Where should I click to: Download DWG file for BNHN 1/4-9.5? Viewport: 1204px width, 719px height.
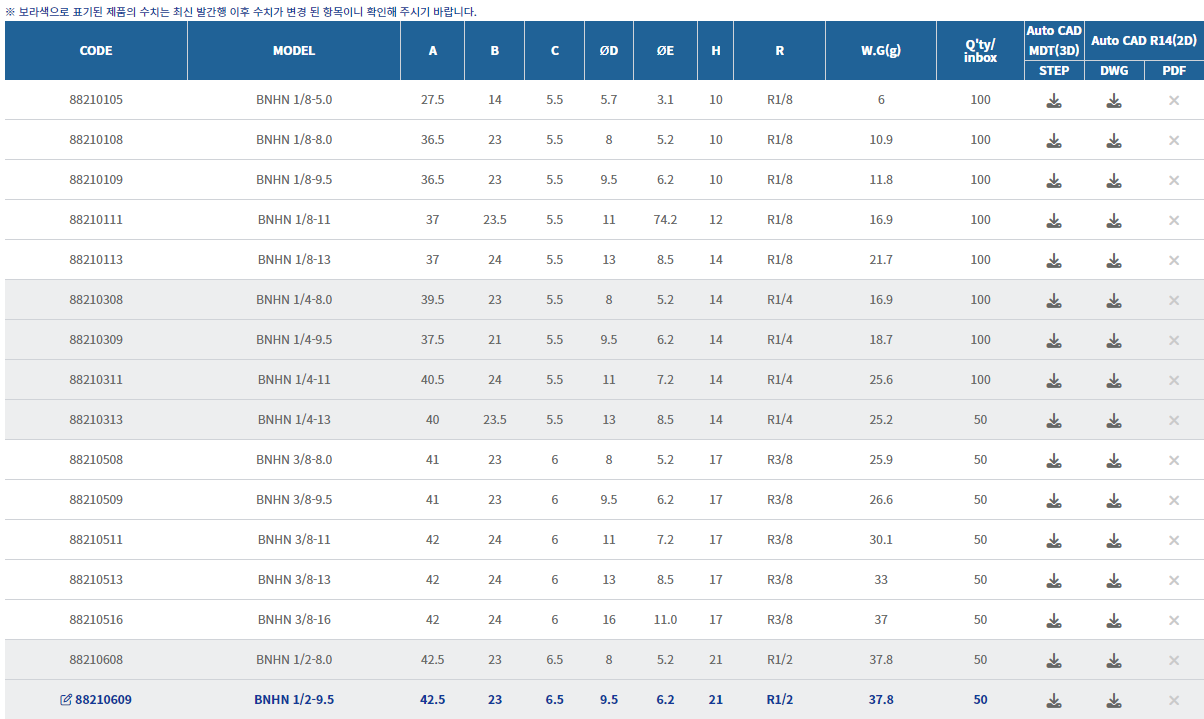[x=1114, y=340]
